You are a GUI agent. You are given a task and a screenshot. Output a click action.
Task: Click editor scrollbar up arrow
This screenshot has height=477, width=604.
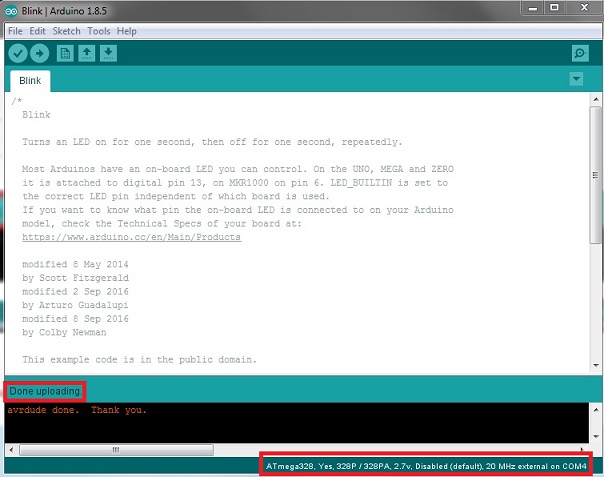[596, 99]
